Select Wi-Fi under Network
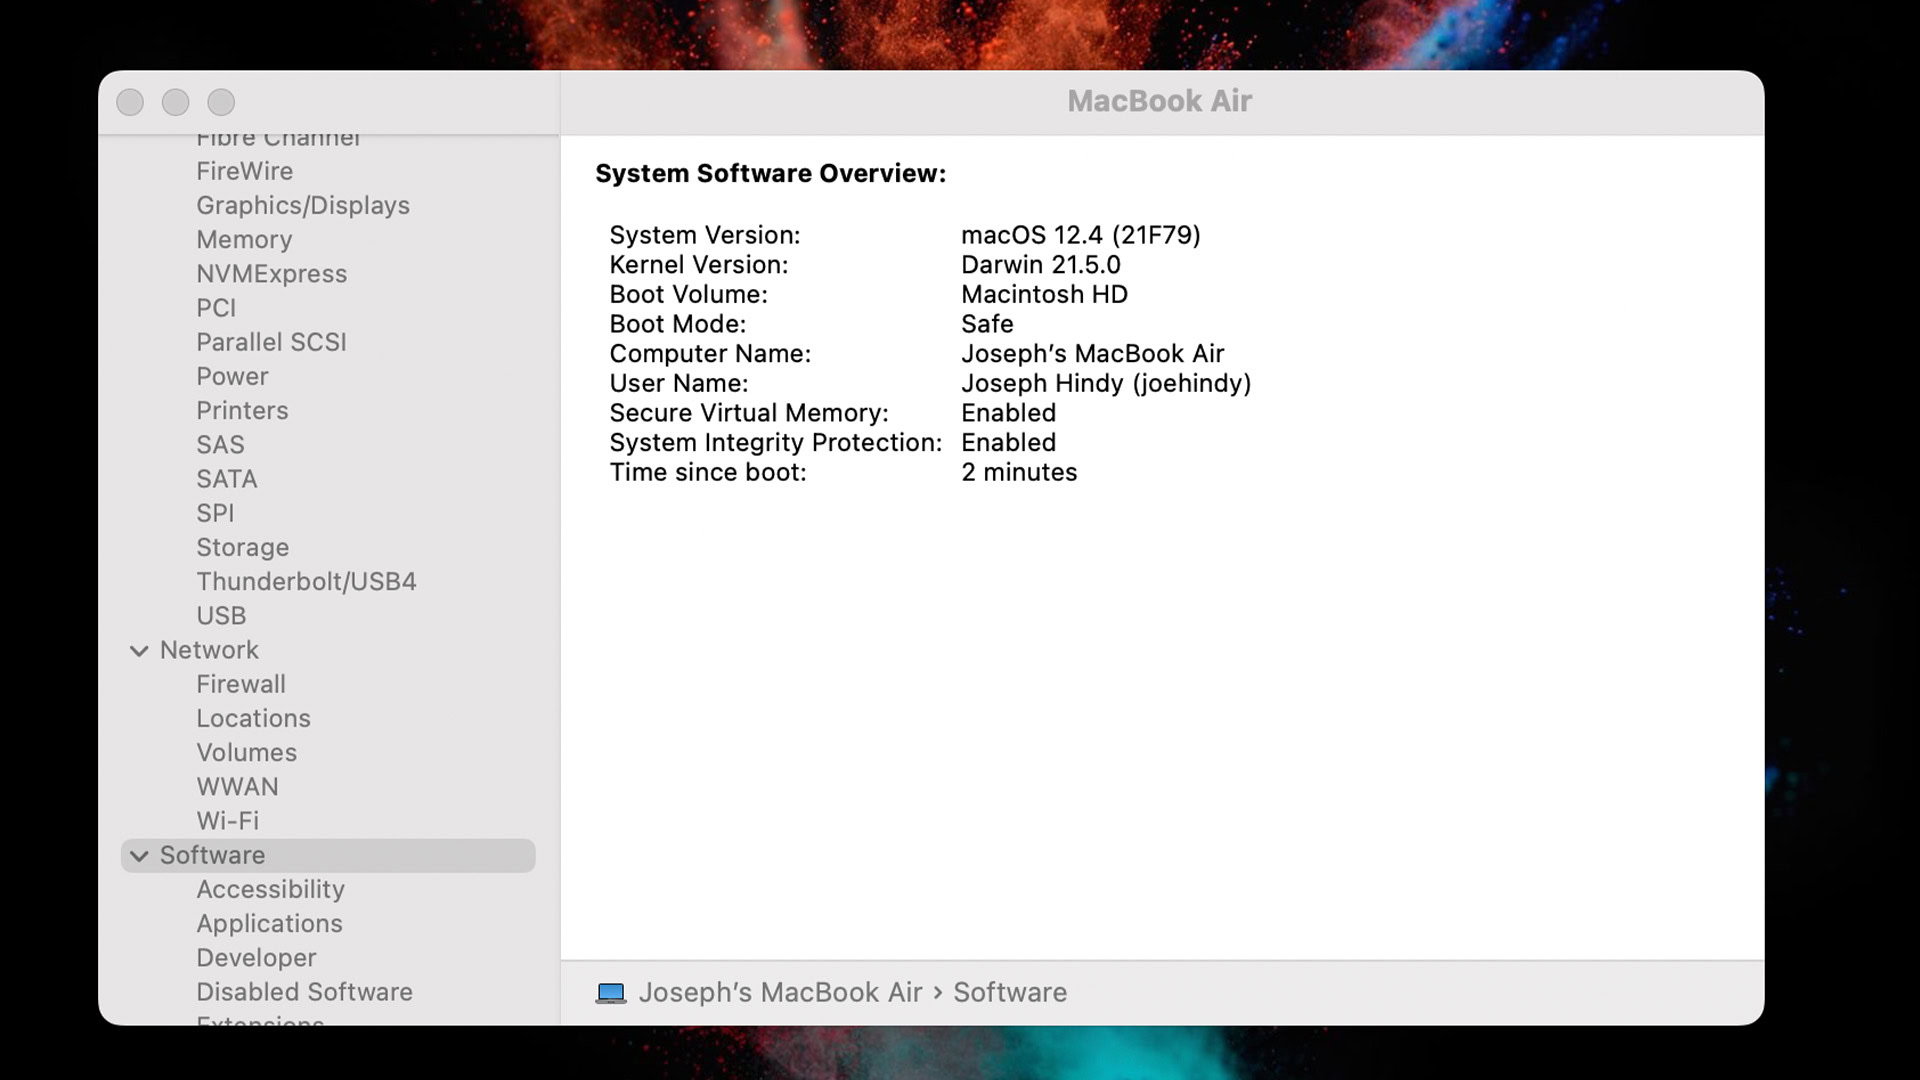The height and width of the screenshot is (1080, 1920). click(227, 821)
